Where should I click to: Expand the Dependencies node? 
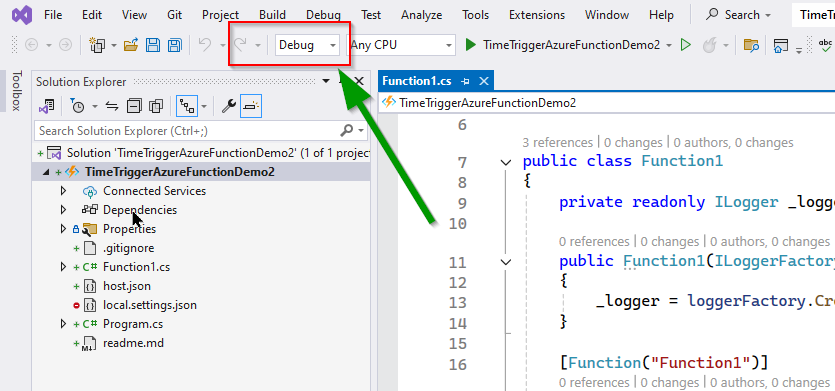tap(63, 210)
